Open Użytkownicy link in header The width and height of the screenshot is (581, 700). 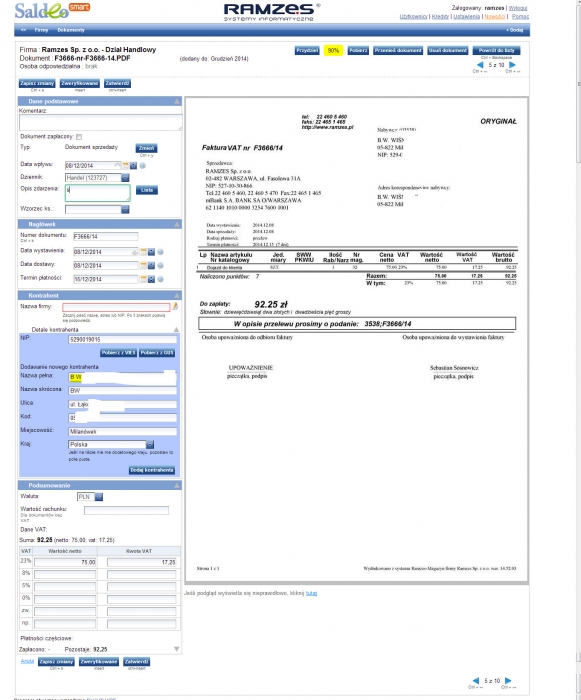pyautogui.click(x=414, y=17)
